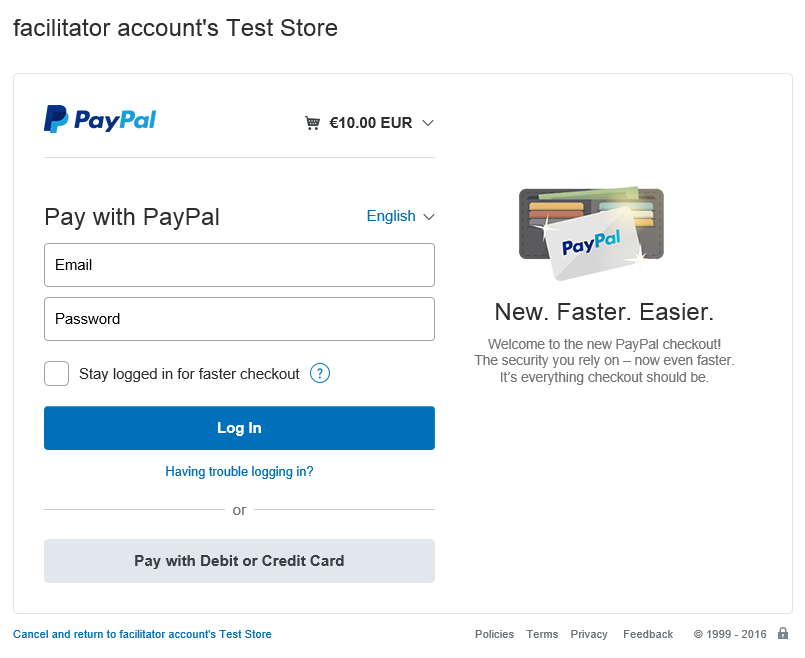Click the help question mark icon
Screen dimensions: 805x658
pos(320,374)
